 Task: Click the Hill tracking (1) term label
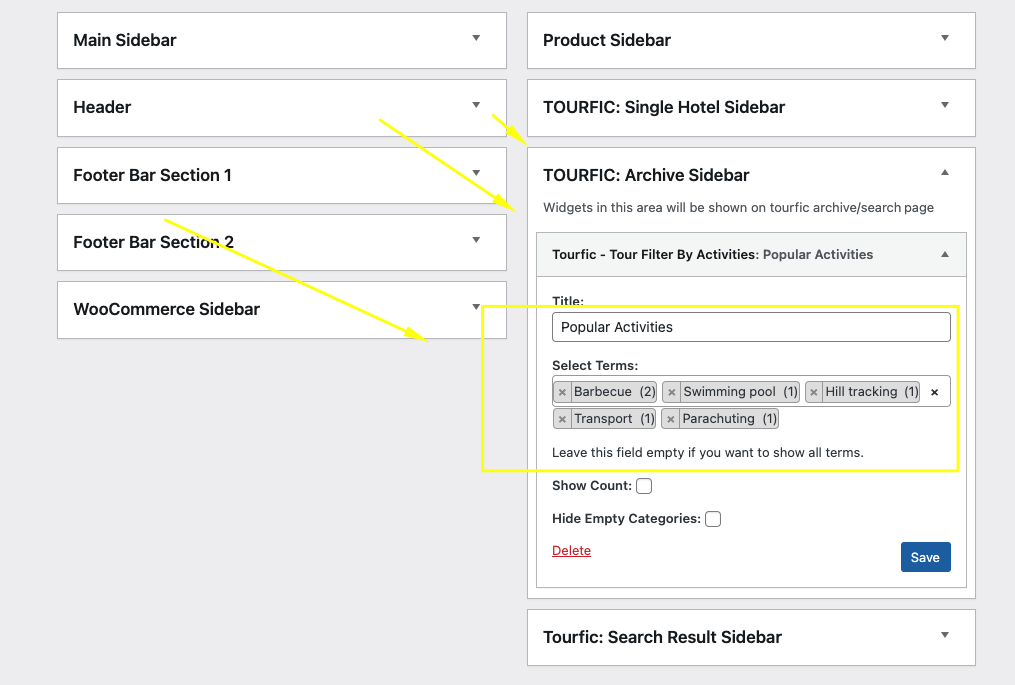click(871, 392)
